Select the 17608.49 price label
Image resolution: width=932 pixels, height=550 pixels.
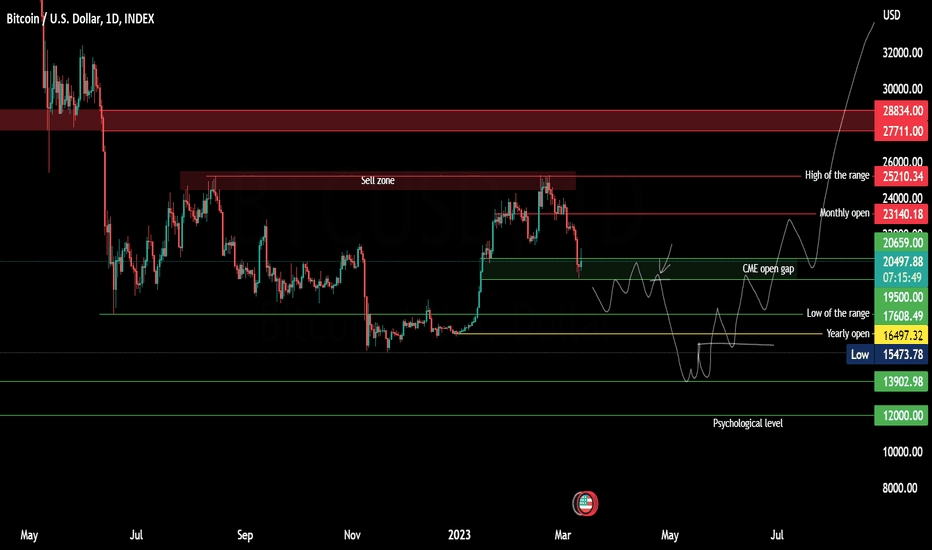coord(901,316)
